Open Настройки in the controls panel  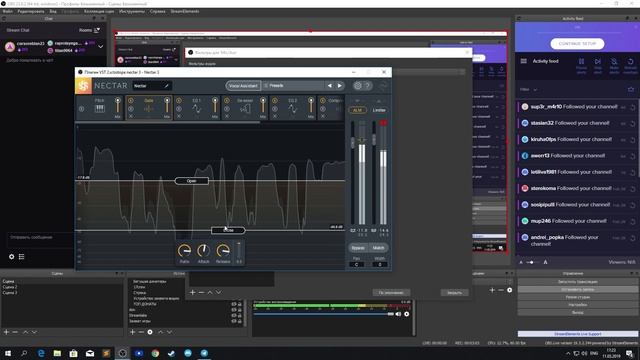coord(578,304)
